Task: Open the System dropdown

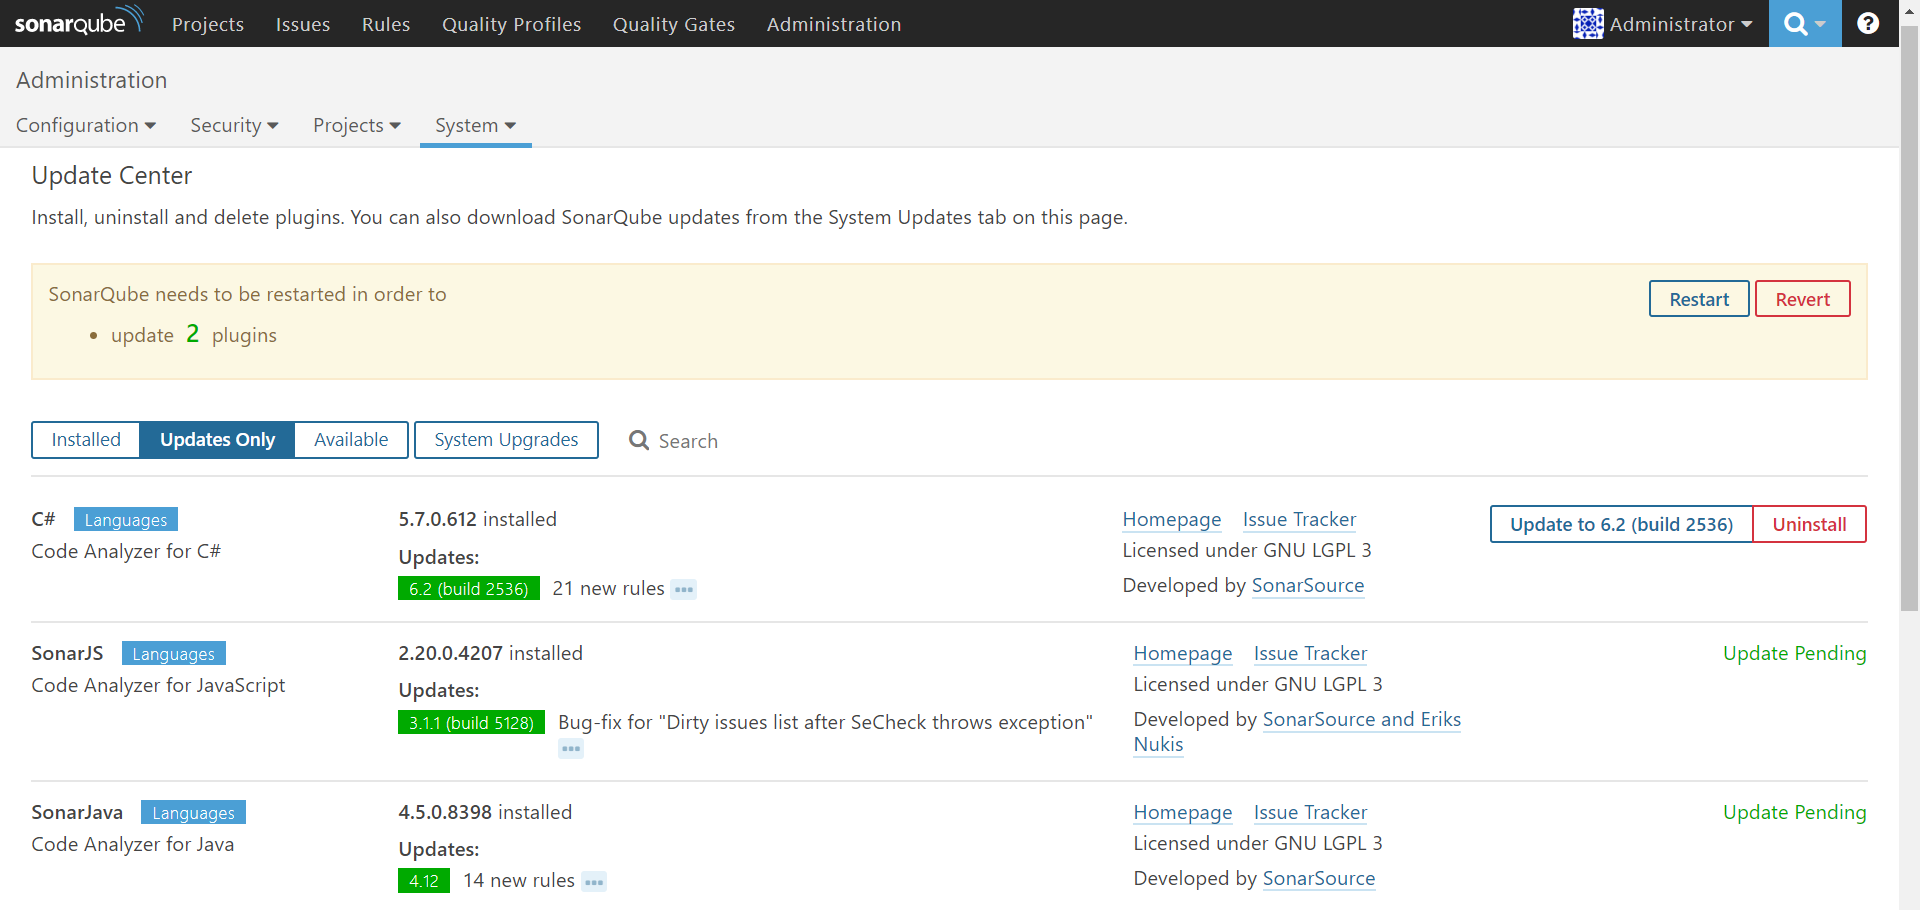Action: [475, 125]
